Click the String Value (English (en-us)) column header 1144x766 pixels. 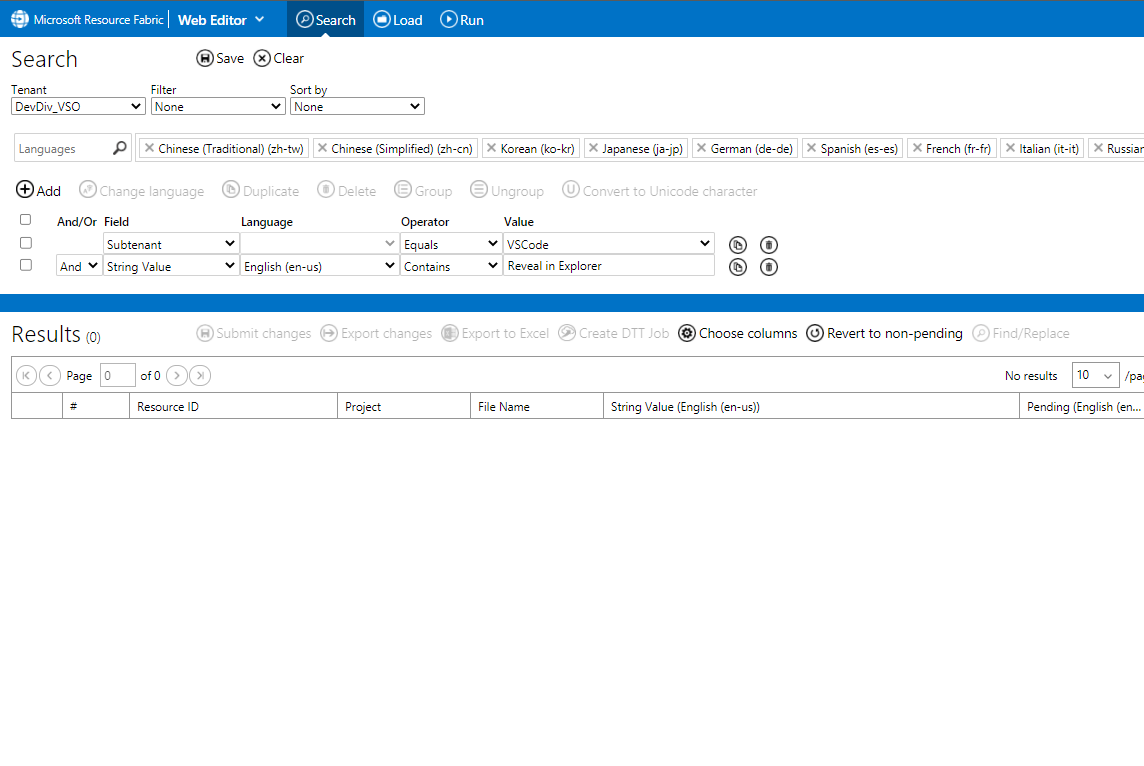[x=811, y=406]
